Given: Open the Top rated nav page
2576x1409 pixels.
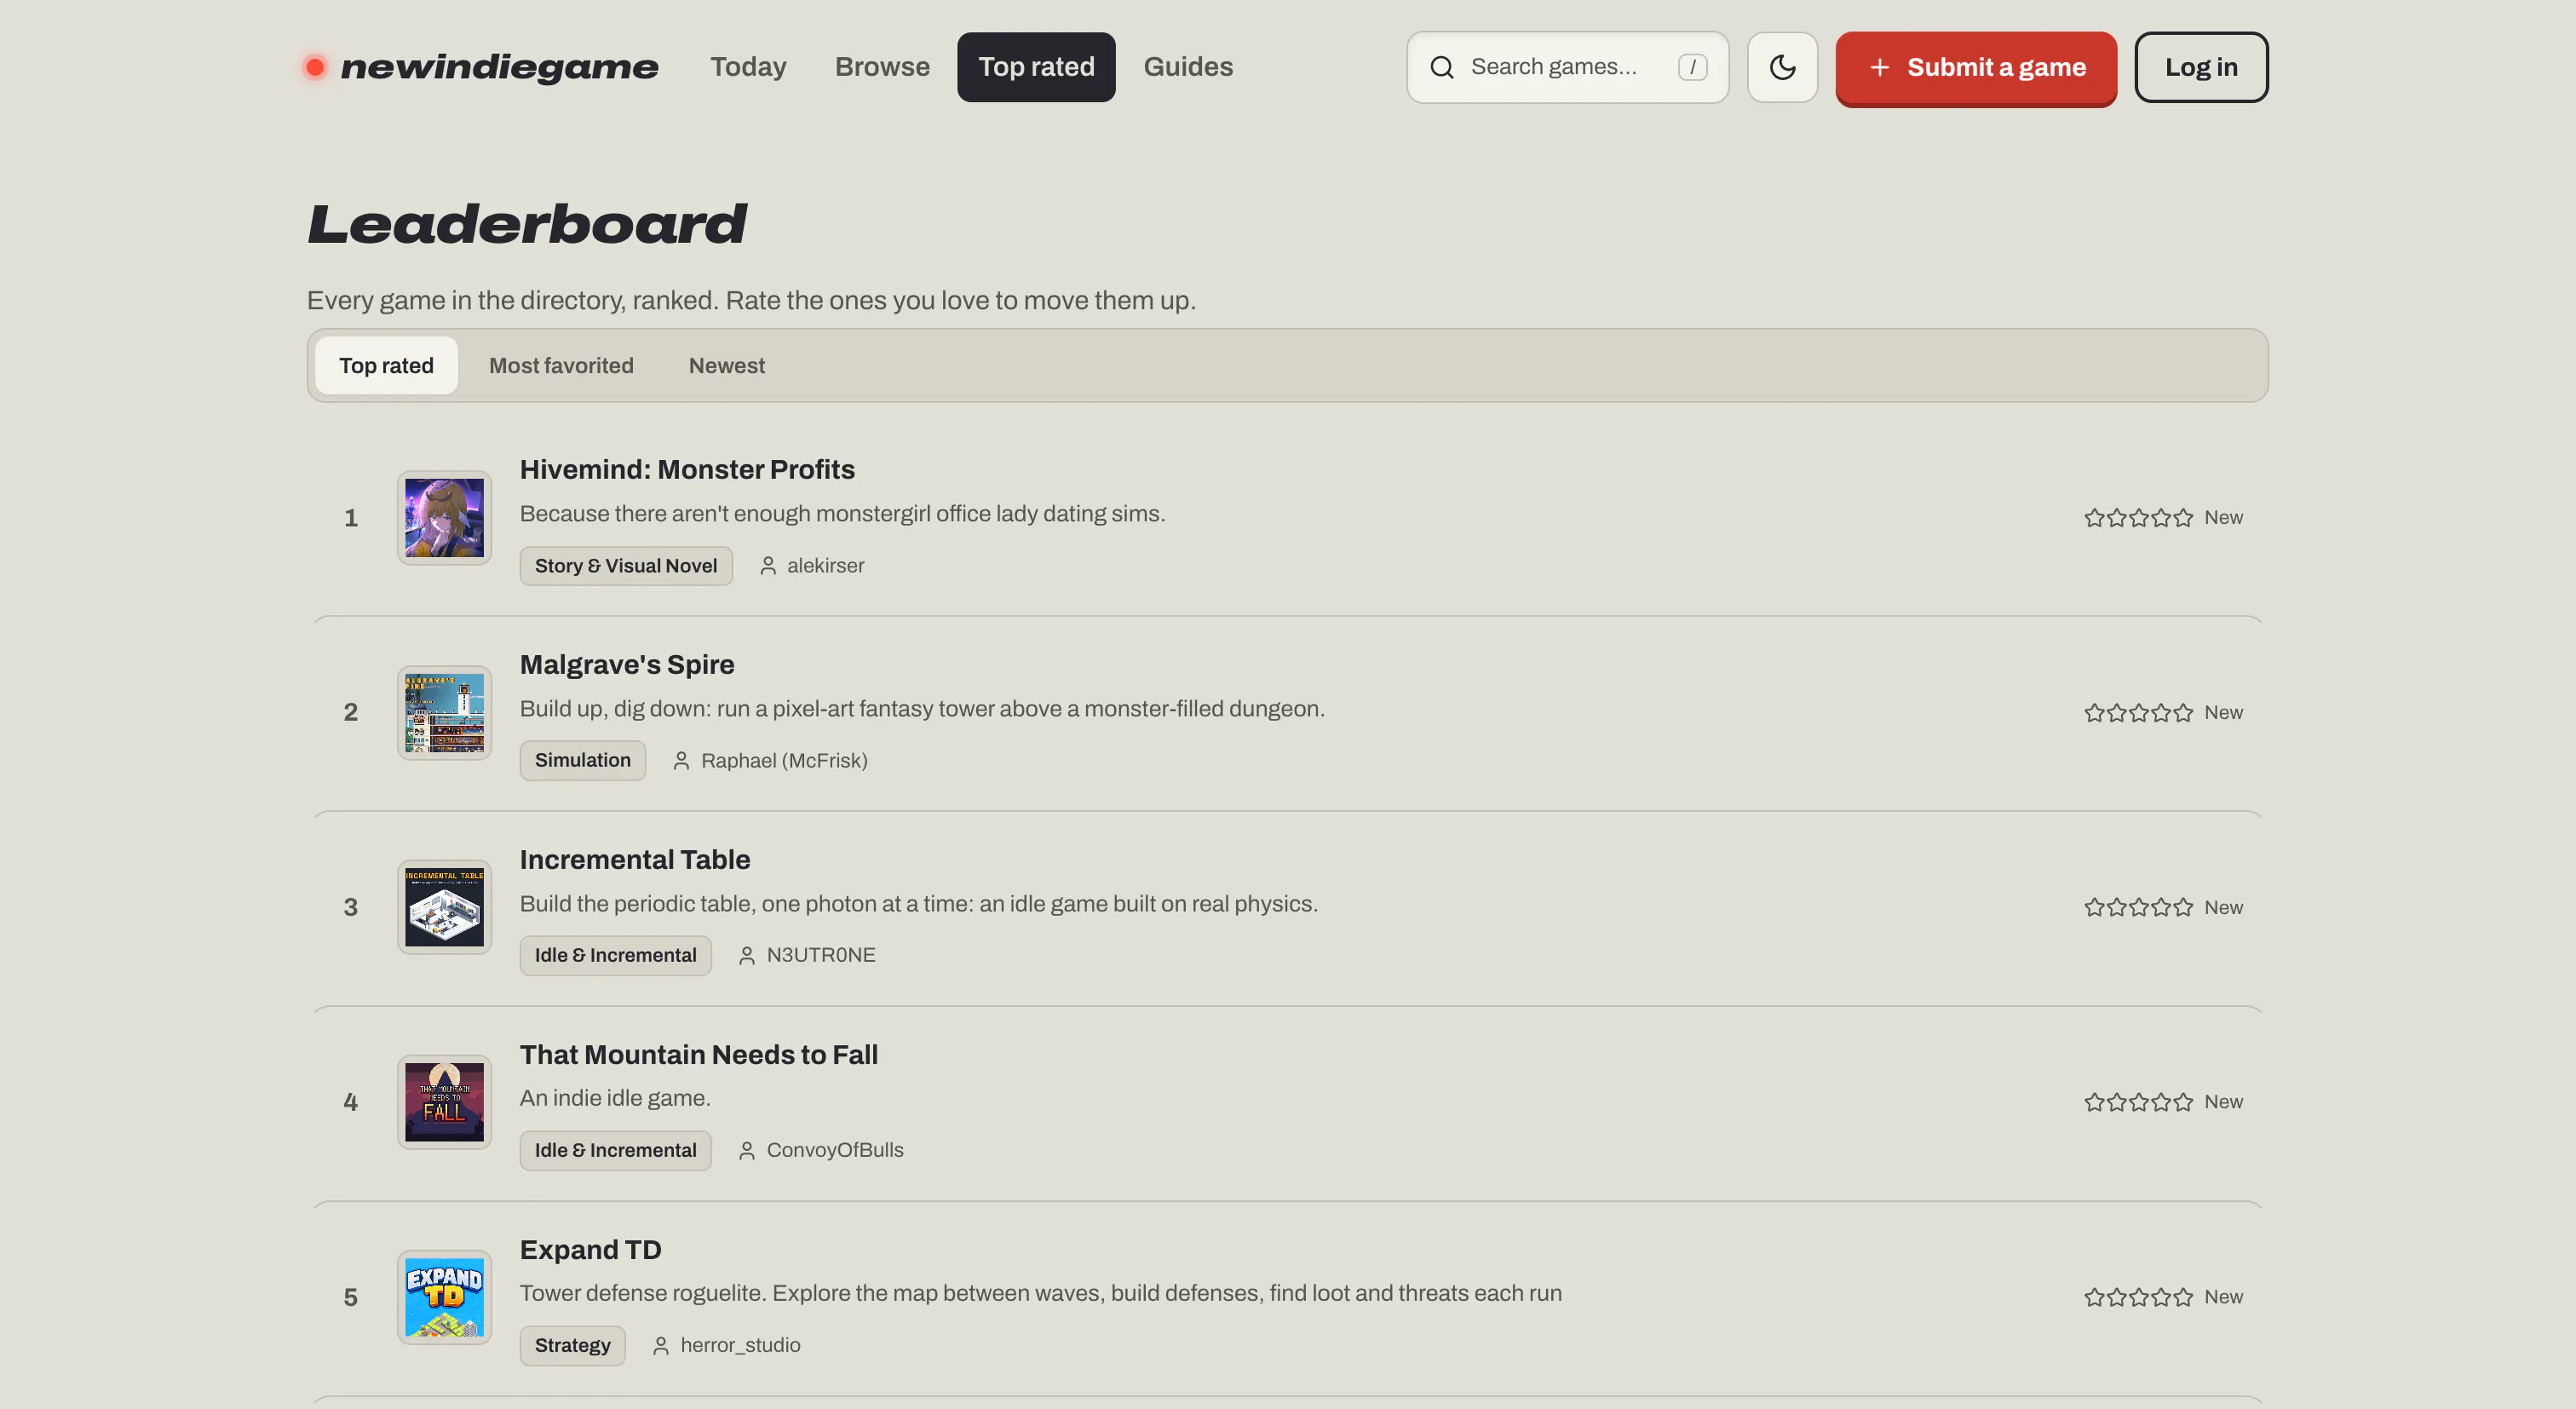Looking at the screenshot, I should (1036, 67).
